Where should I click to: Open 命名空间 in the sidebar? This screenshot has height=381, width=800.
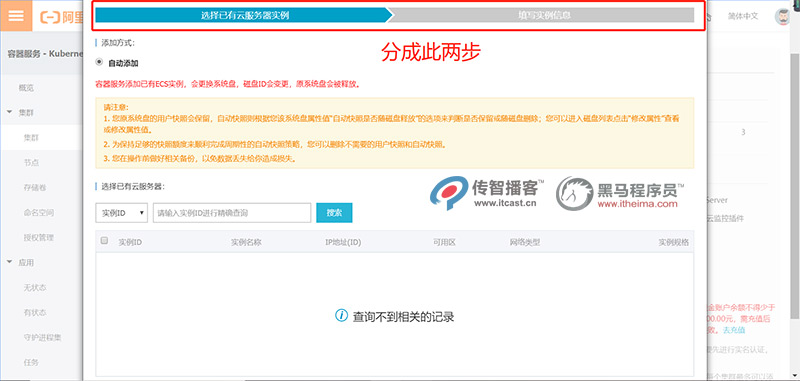pos(38,213)
